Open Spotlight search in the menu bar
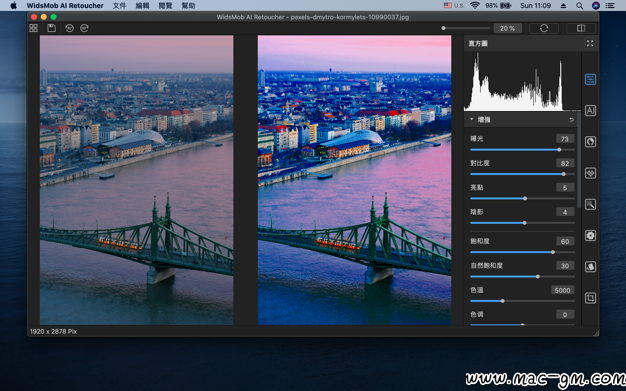Image resolution: width=626 pixels, height=391 pixels. click(x=579, y=6)
